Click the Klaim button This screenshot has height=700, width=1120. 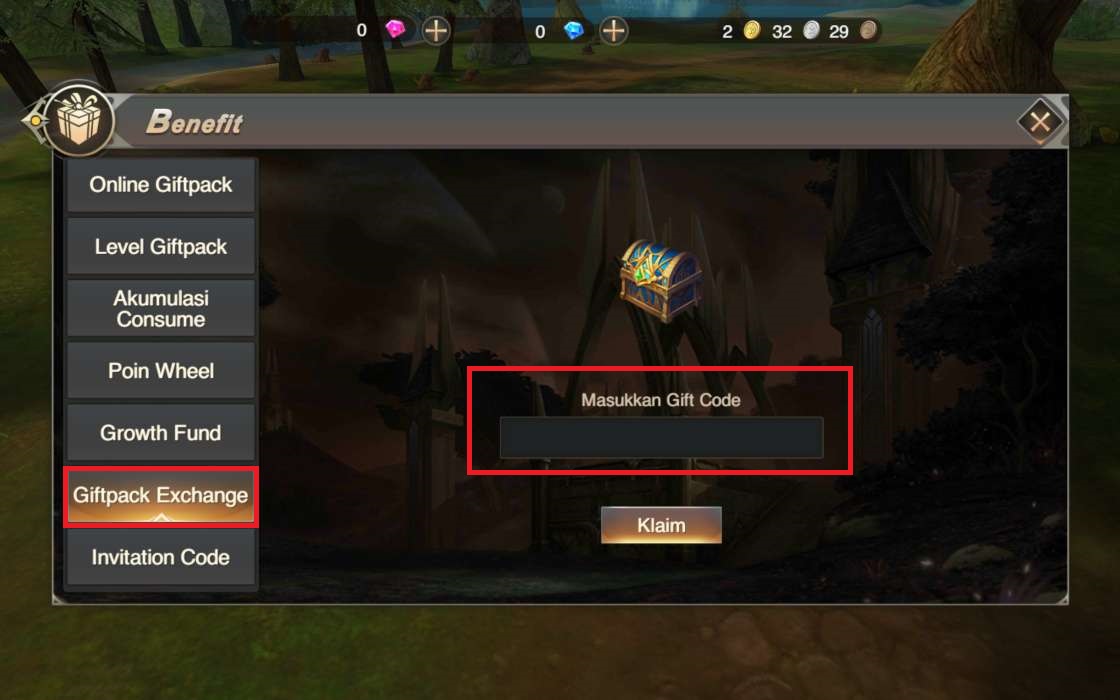click(x=661, y=525)
